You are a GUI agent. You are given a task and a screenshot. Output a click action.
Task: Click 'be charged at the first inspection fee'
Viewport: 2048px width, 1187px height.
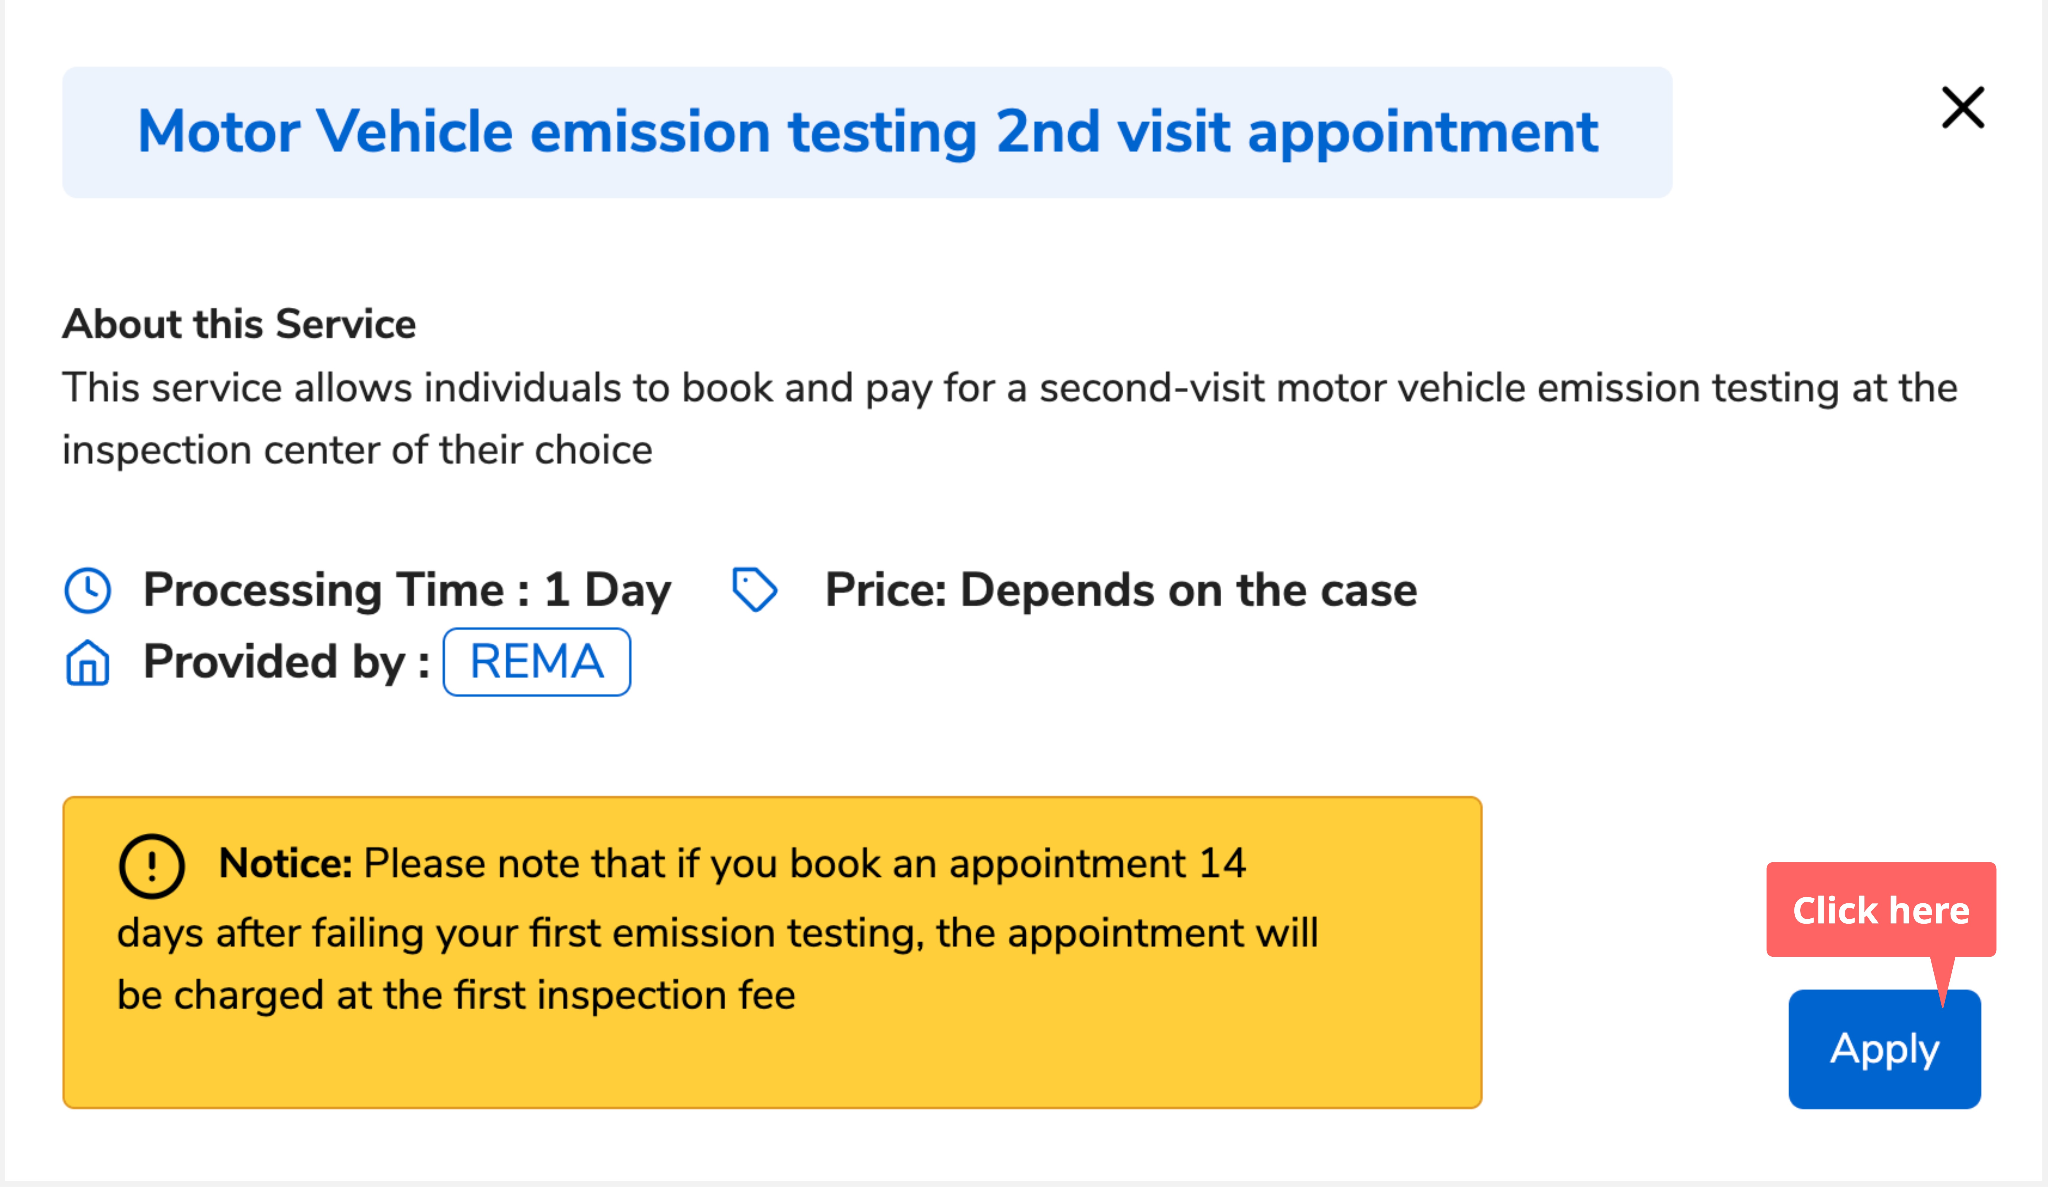click(x=456, y=995)
